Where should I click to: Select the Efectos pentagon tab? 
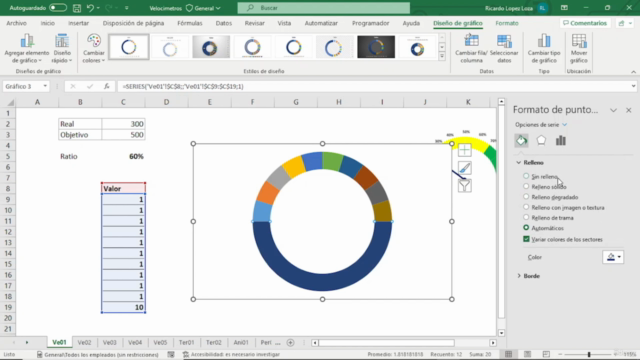pyautogui.click(x=541, y=140)
